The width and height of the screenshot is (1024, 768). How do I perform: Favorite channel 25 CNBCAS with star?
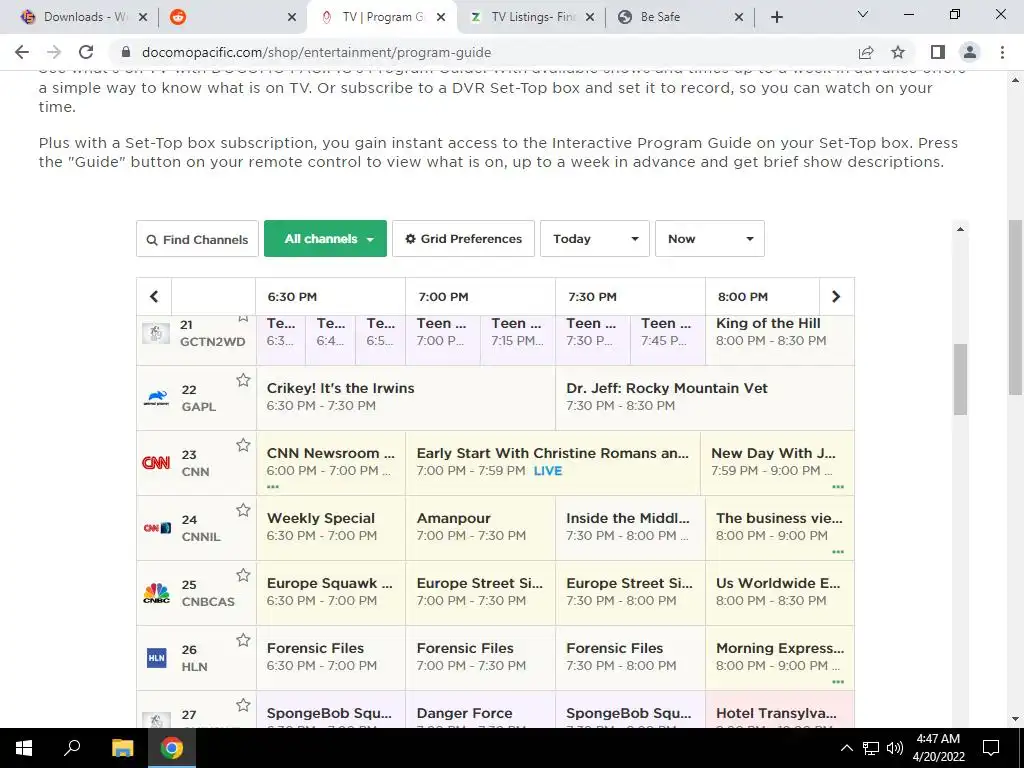coord(243,575)
